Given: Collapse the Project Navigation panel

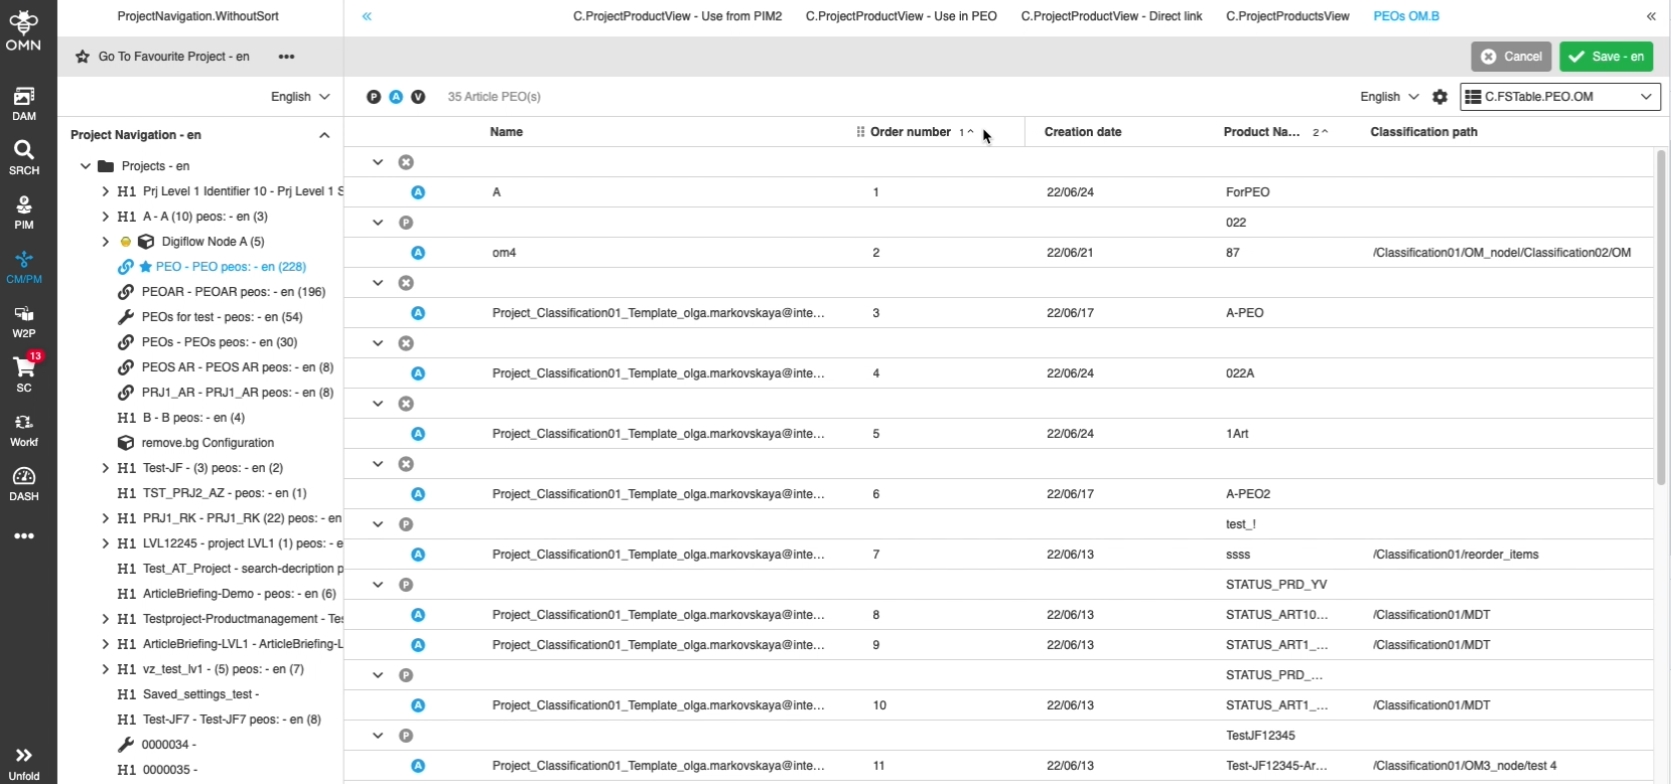Looking at the screenshot, I should 324,135.
